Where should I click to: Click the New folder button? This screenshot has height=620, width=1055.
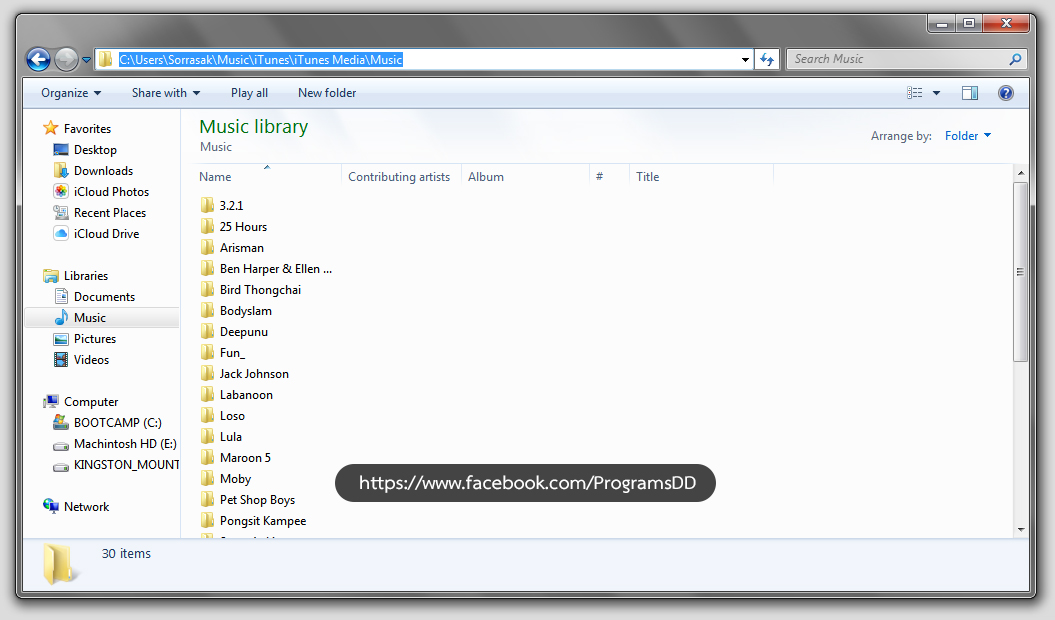(x=327, y=93)
